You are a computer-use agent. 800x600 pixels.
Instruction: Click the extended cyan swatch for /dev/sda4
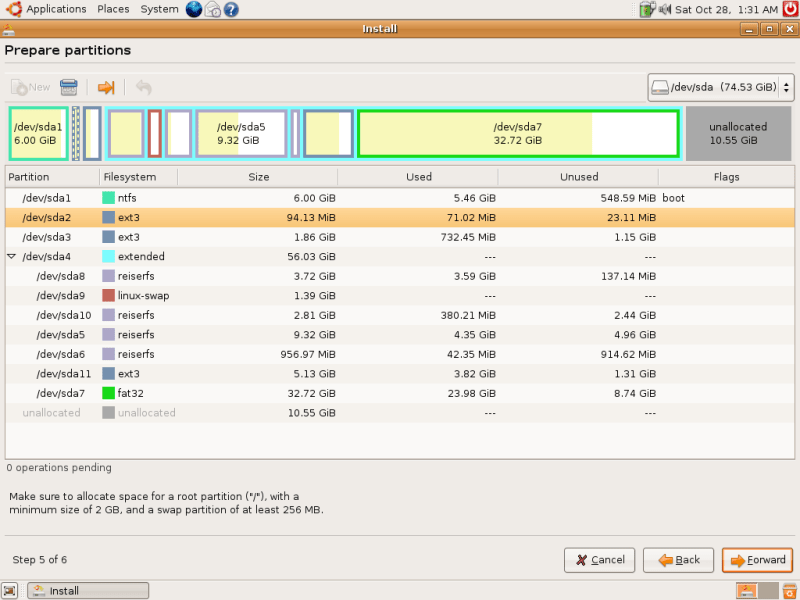click(108, 256)
